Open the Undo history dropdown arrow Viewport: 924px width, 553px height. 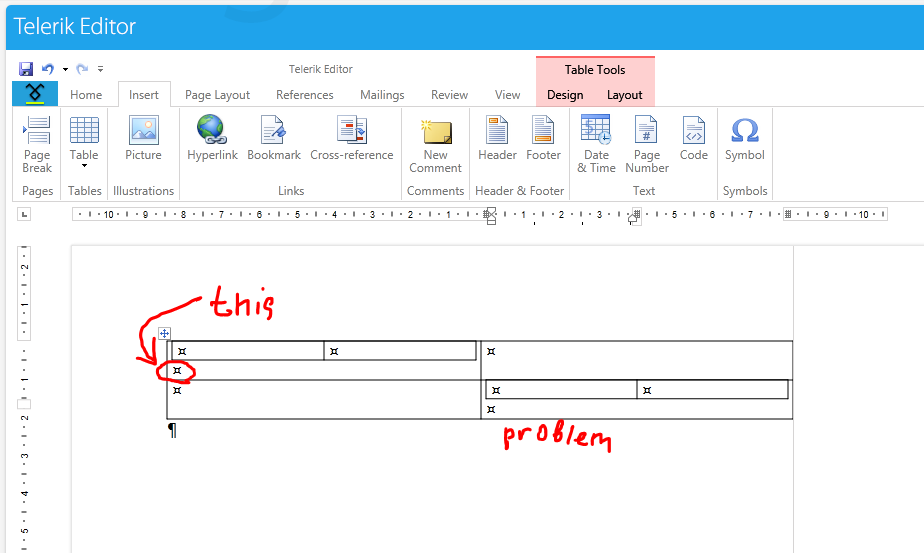65,70
